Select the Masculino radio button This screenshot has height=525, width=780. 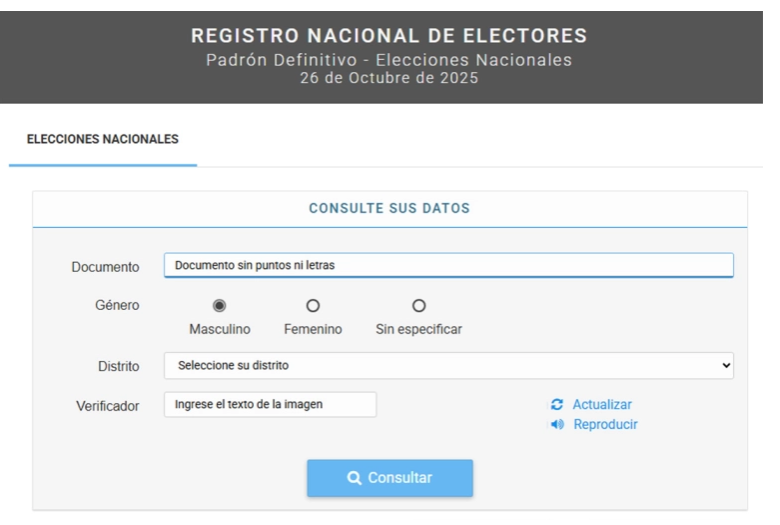click(x=220, y=305)
